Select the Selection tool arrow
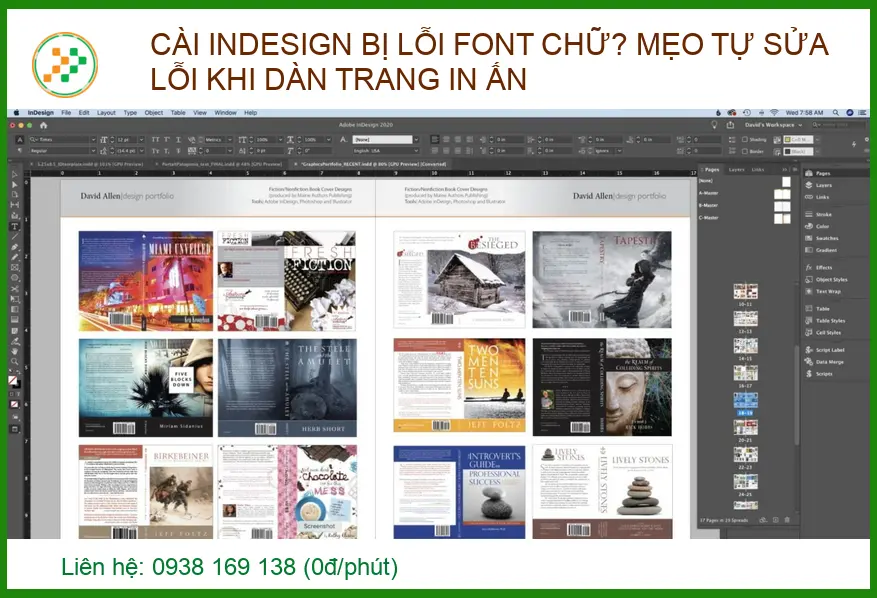This screenshot has width=877, height=598. pyautogui.click(x=15, y=174)
